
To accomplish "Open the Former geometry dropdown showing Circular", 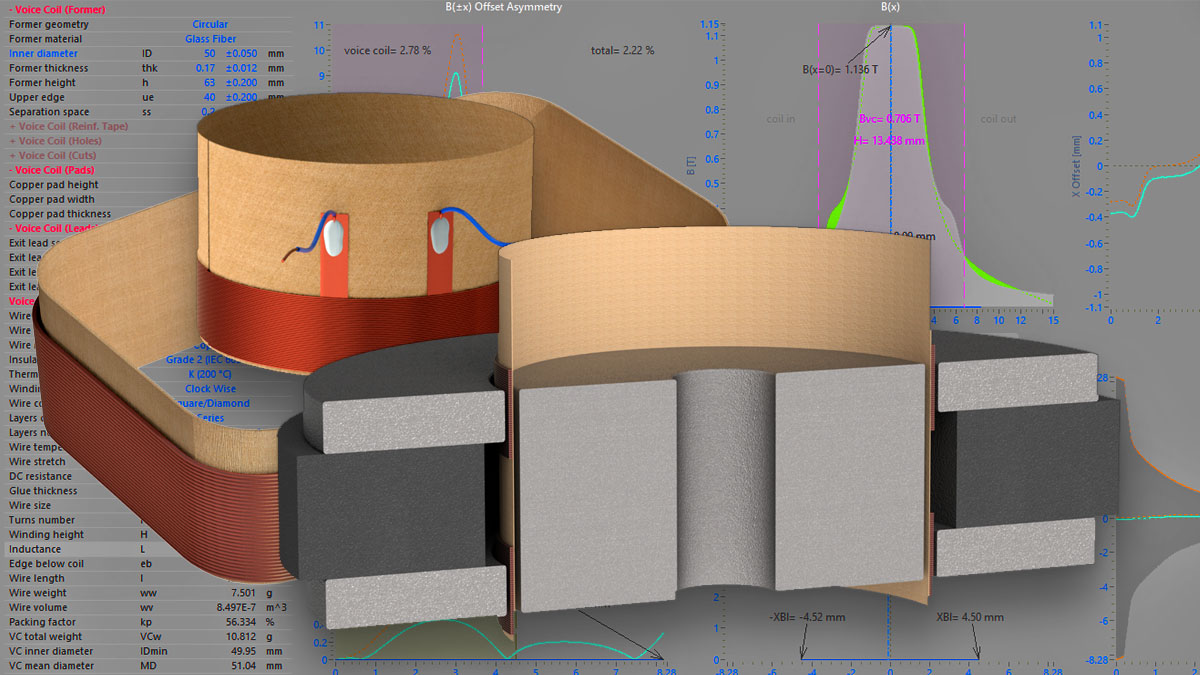I will tap(210, 24).
